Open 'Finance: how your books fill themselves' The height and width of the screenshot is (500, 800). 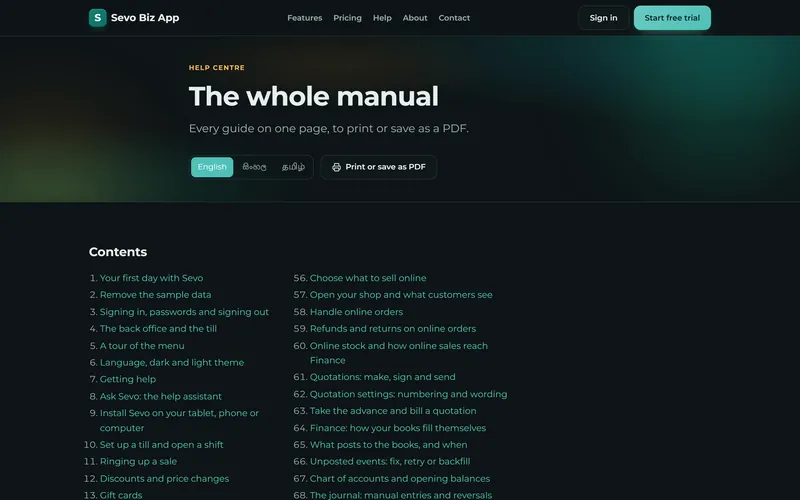[397, 428]
